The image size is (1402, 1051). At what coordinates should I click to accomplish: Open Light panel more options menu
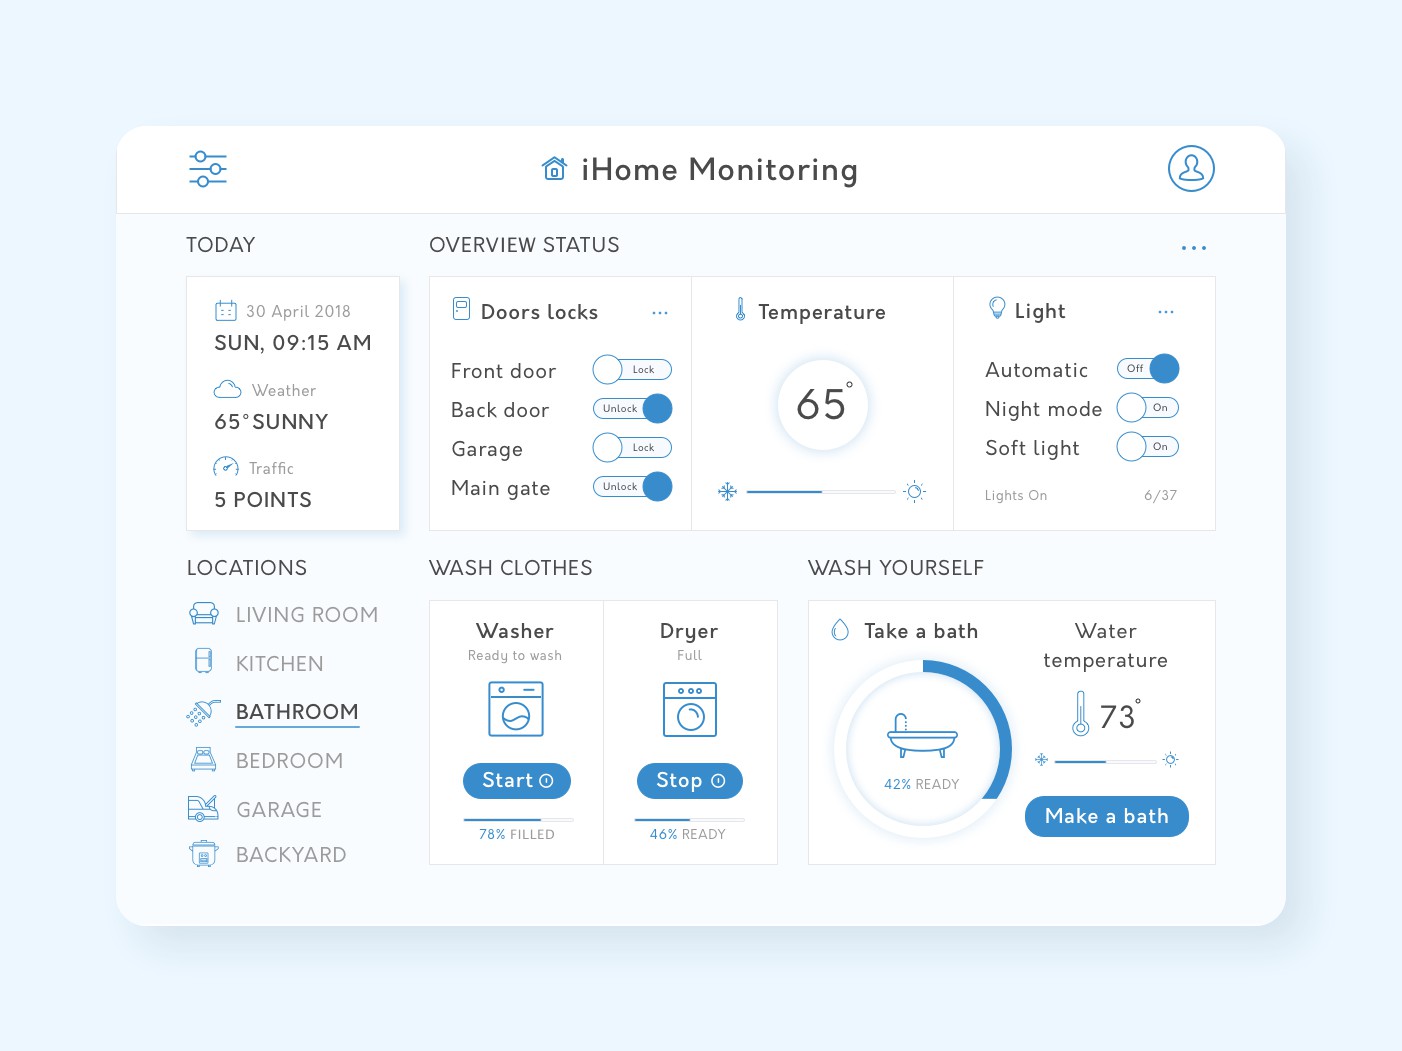1166,312
